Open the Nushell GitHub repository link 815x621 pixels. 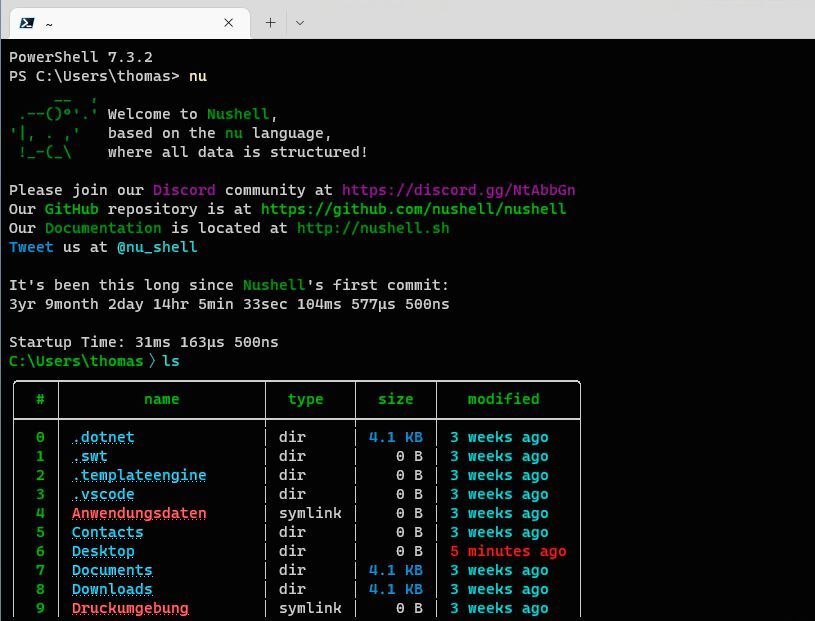click(x=413, y=209)
